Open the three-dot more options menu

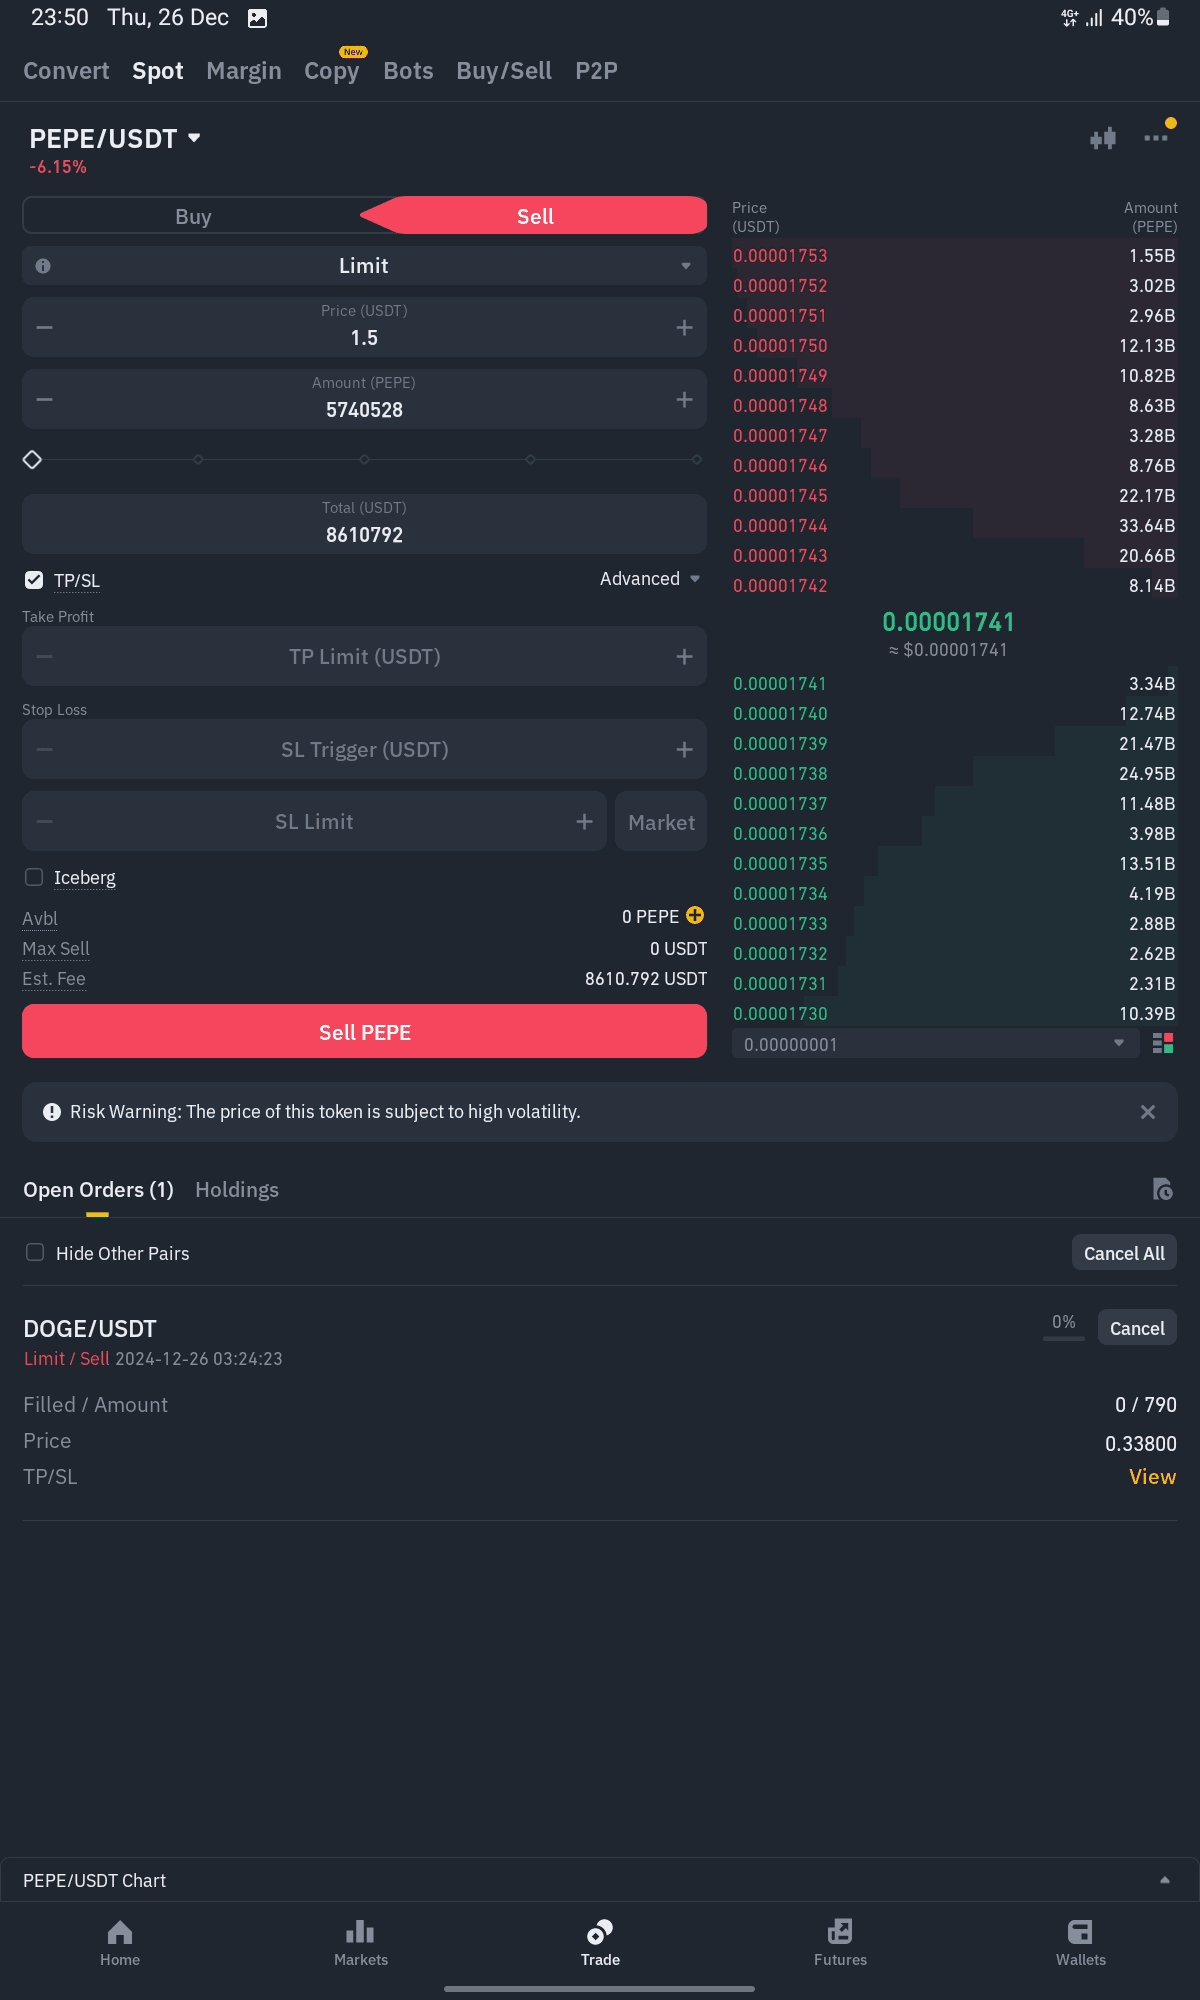point(1156,138)
